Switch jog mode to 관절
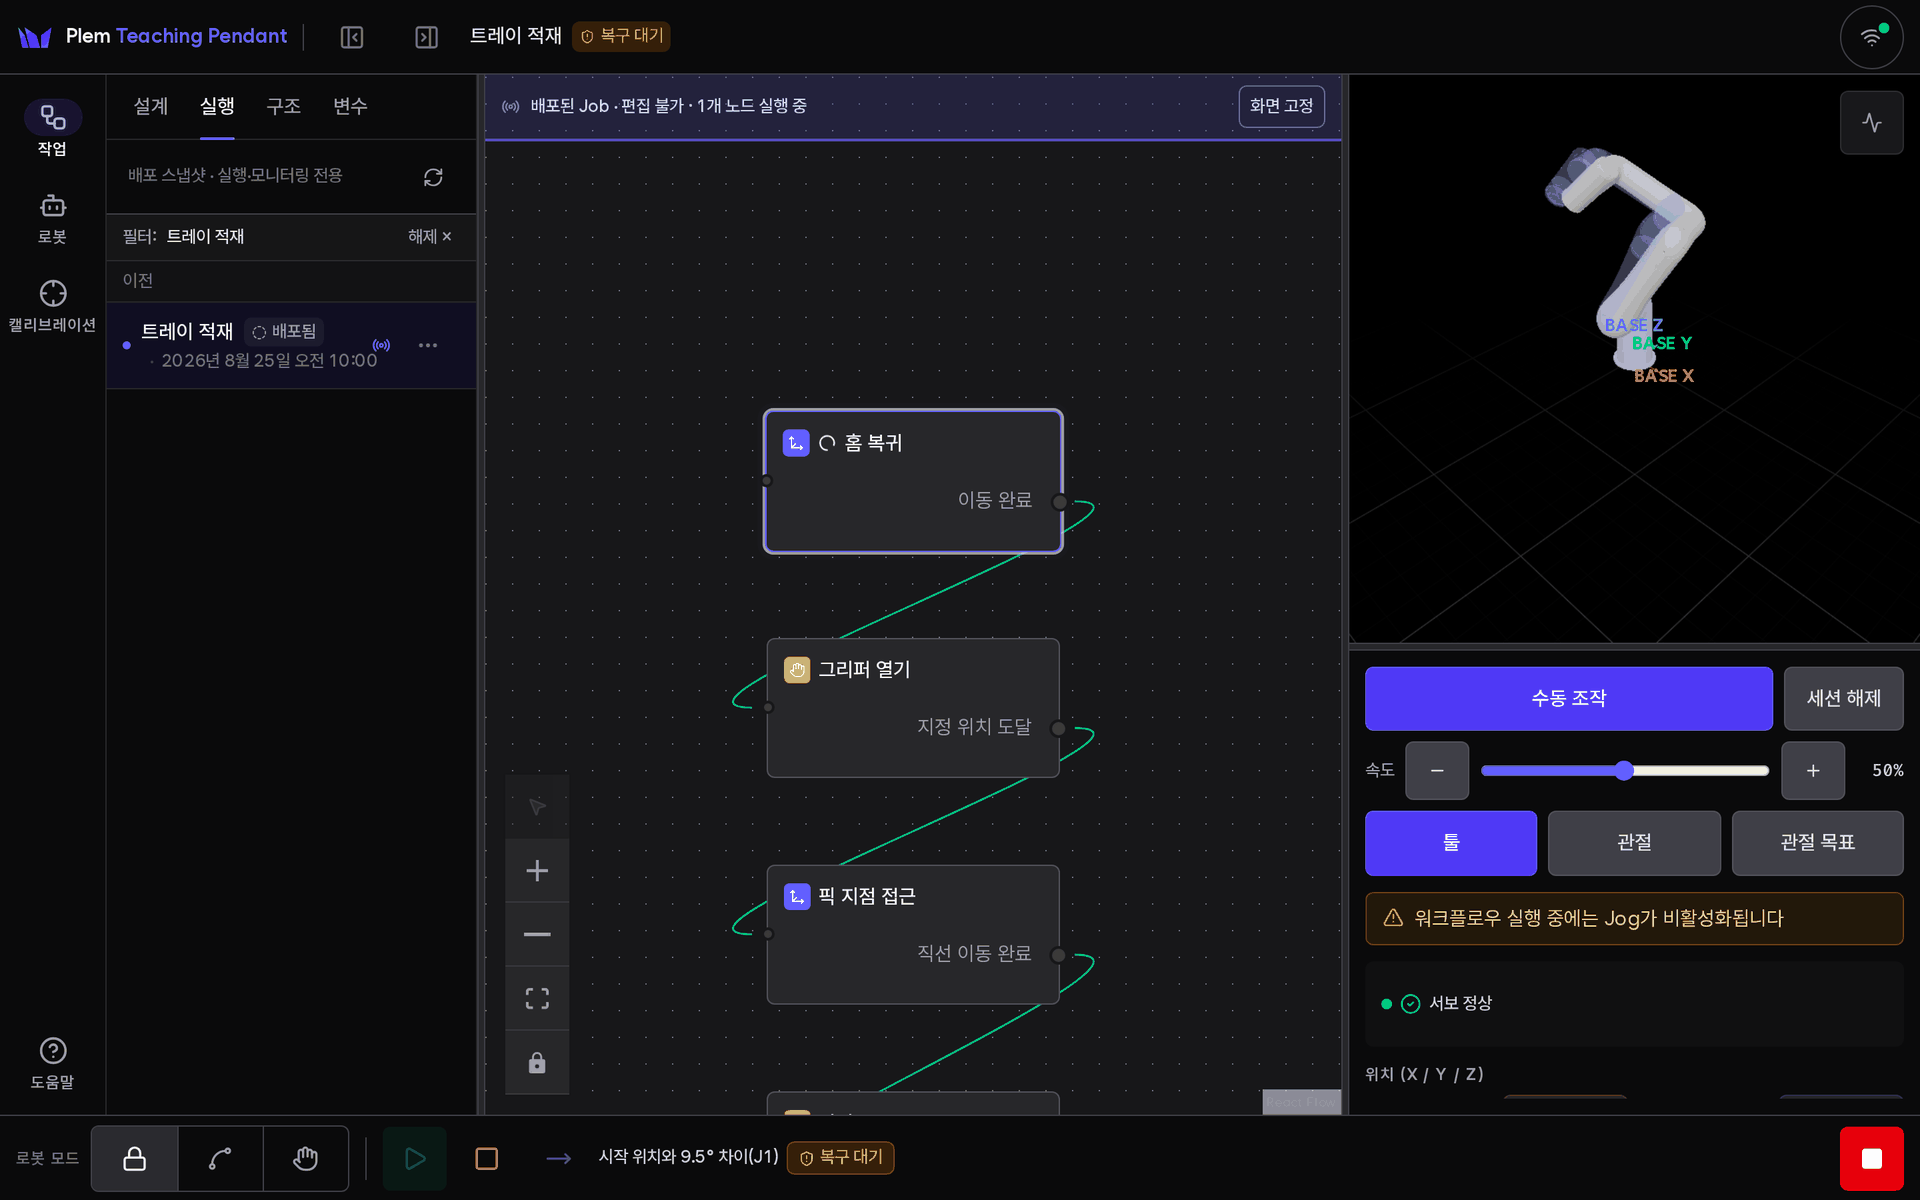The image size is (1920, 1200). 1634,843
